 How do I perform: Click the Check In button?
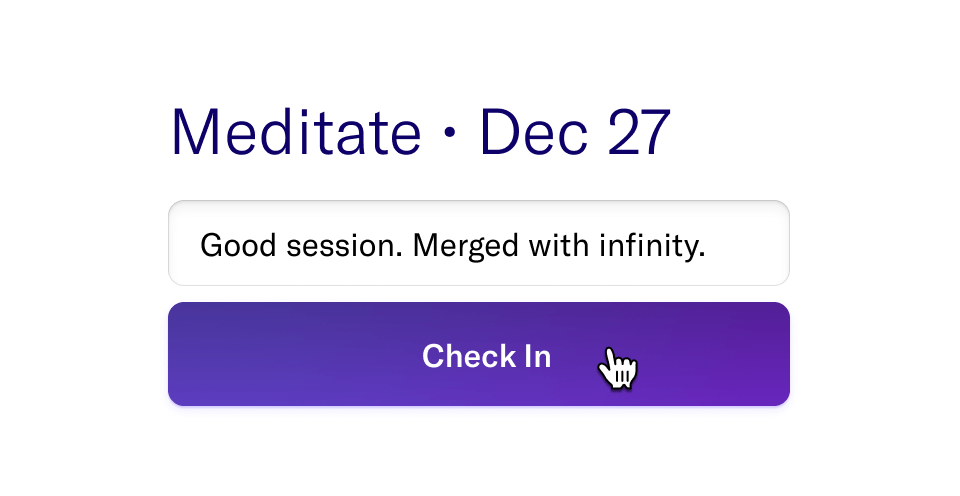click(479, 354)
